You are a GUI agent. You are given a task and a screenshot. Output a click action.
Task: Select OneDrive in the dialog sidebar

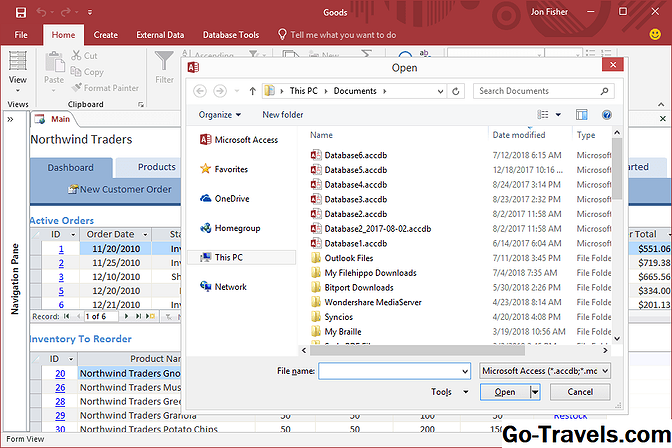[x=225, y=198]
